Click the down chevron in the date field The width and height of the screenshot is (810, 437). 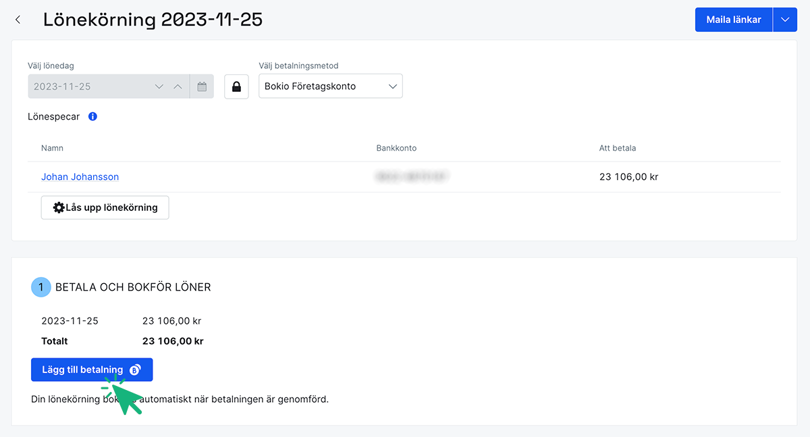(159, 87)
